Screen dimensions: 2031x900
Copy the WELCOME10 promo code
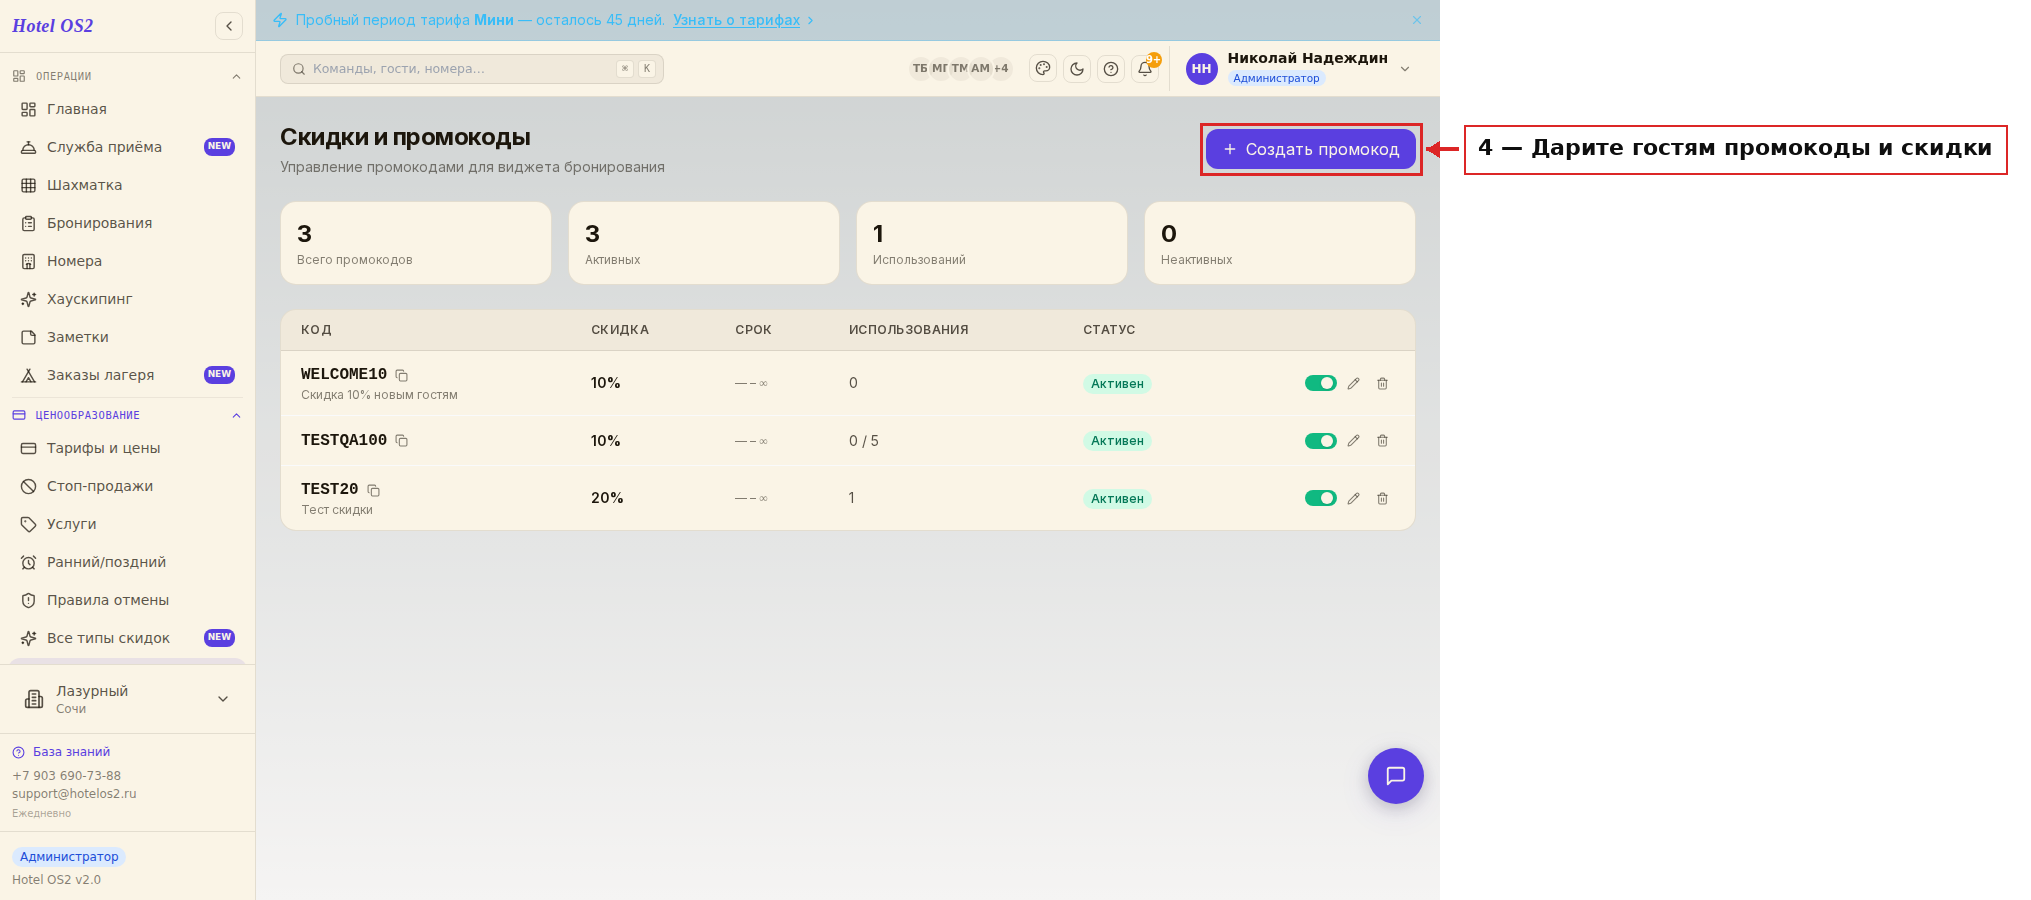coord(402,375)
